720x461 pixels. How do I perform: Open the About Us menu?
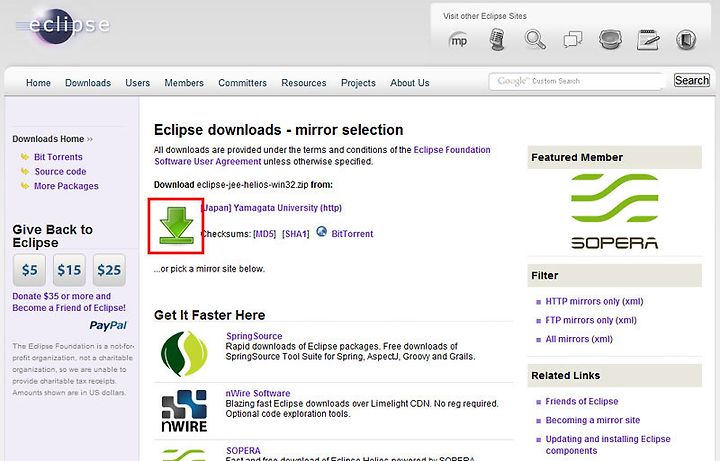click(x=410, y=83)
